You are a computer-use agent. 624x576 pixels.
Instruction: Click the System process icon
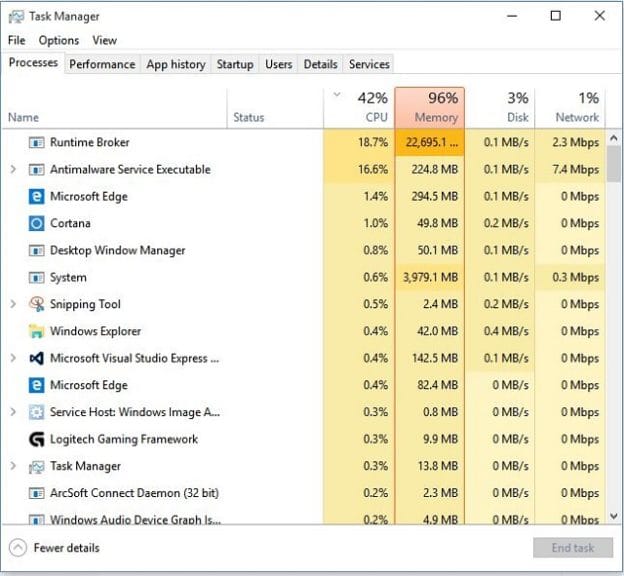(37, 277)
